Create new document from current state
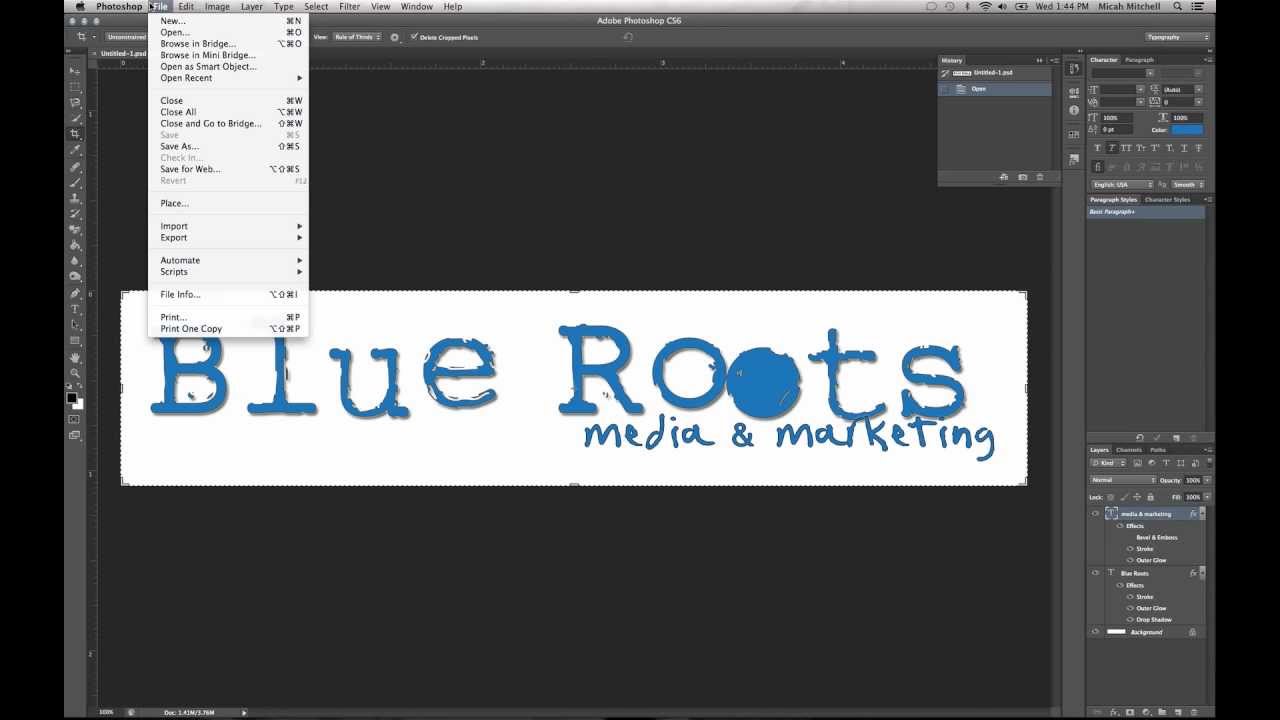This screenshot has width=1280, height=720. point(1003,177)
